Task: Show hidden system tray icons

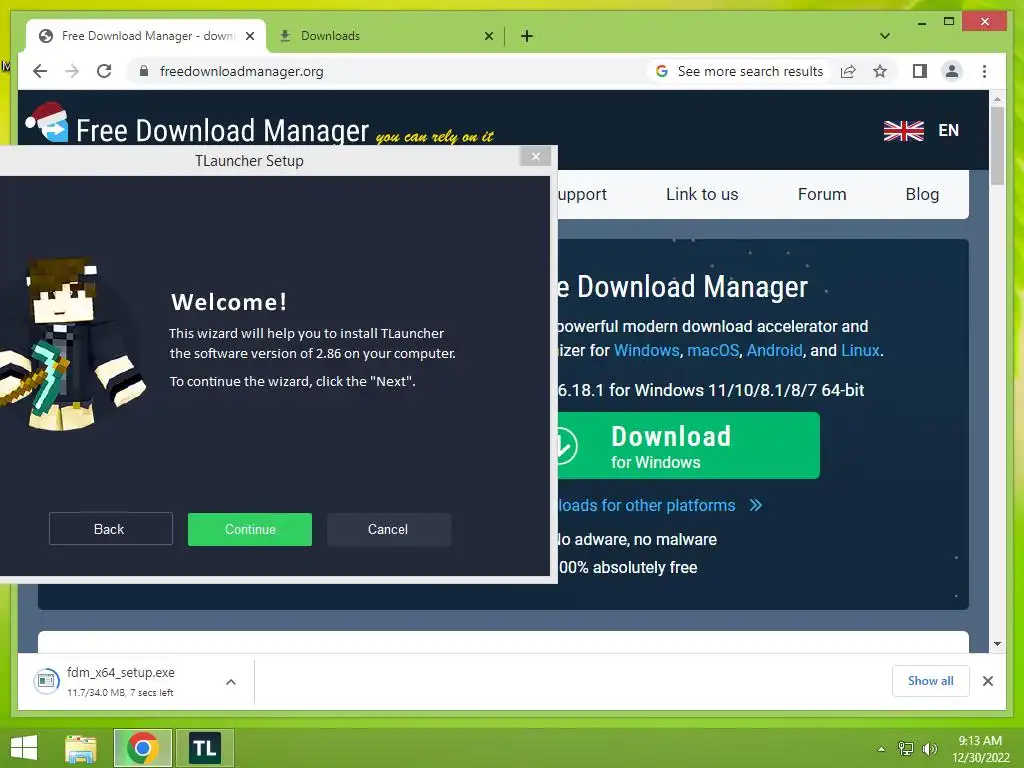Action: coord(881,748)
